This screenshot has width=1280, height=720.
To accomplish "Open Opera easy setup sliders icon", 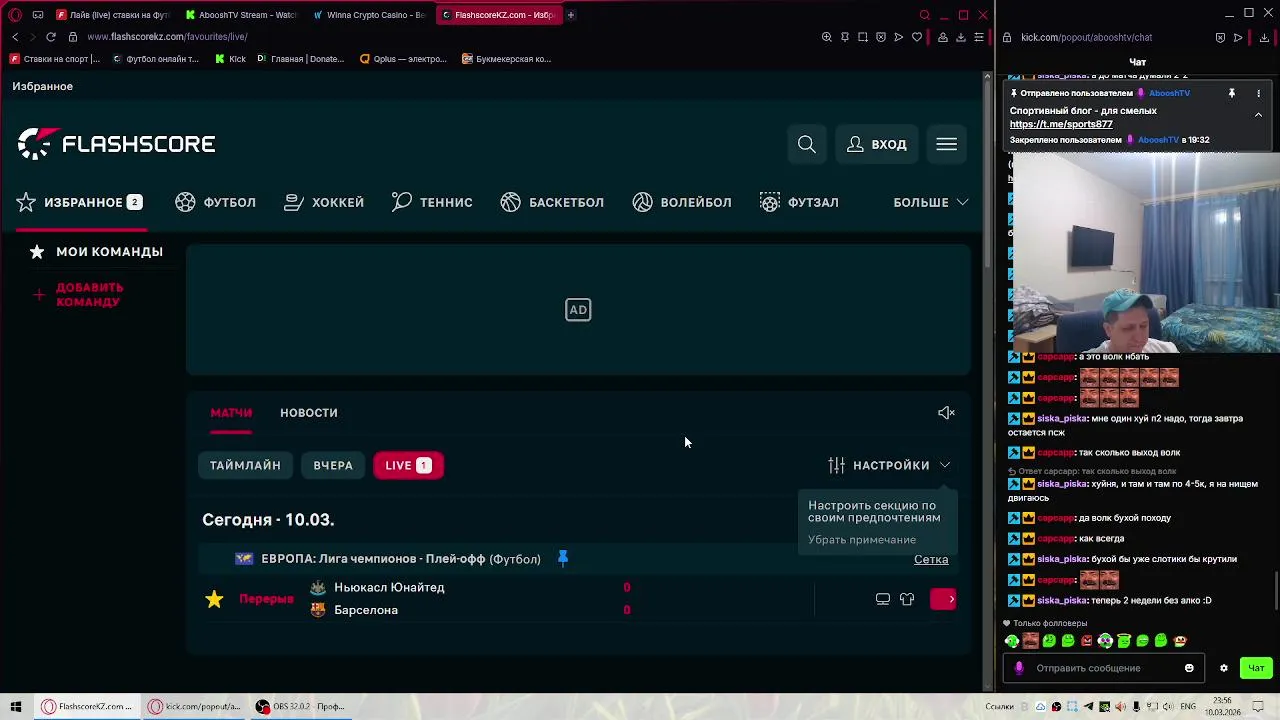I will (x=979, y=37).
